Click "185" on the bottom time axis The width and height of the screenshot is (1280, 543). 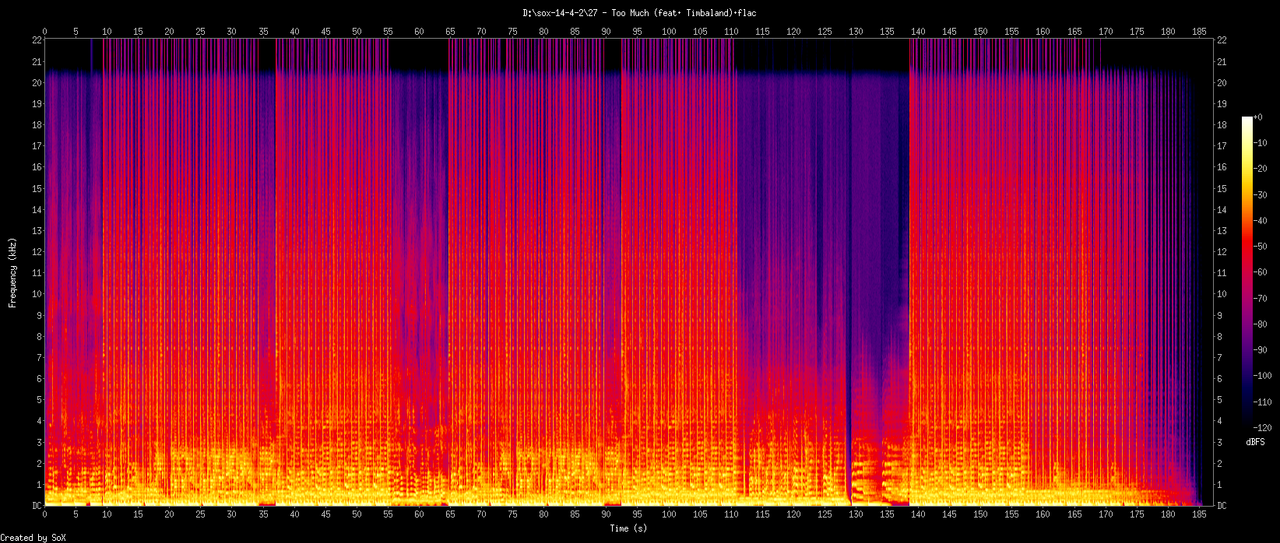tap(1199, 516)
